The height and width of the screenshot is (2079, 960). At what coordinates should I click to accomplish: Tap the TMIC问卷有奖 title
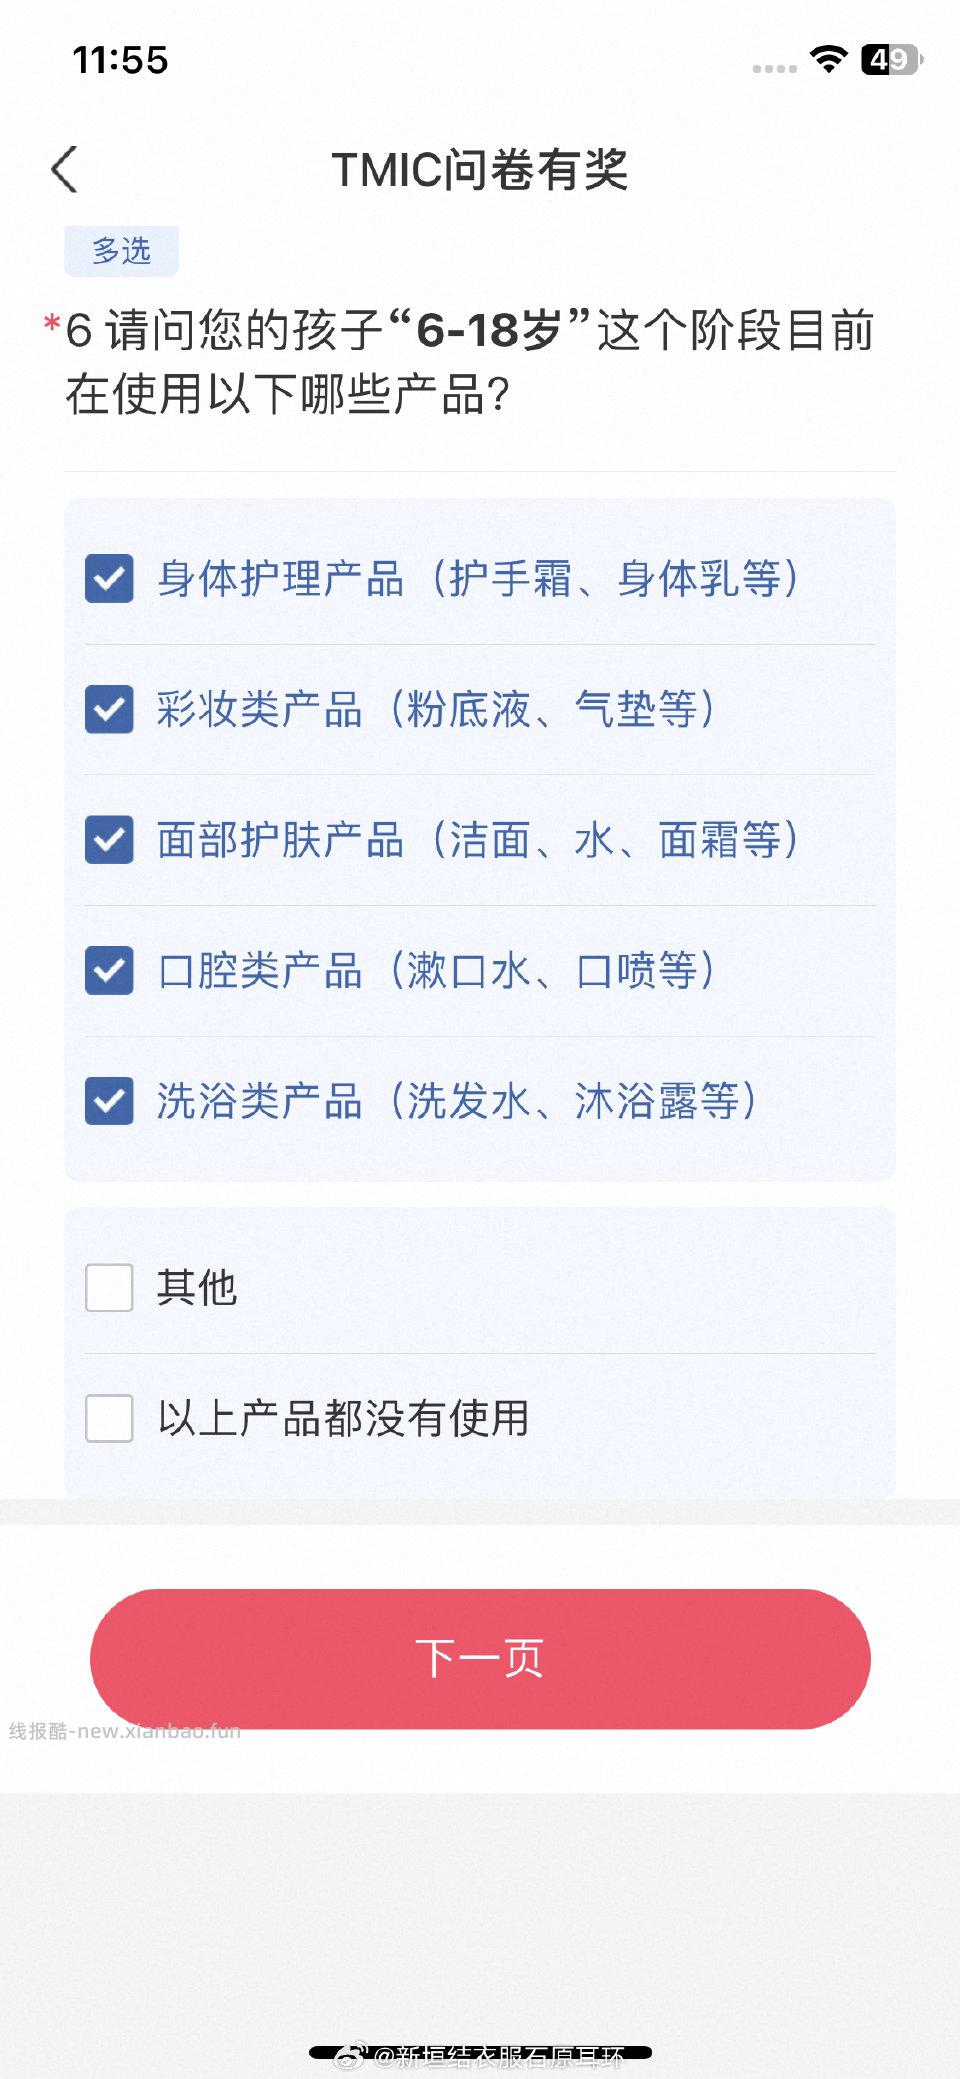click(x=480, y=168)
